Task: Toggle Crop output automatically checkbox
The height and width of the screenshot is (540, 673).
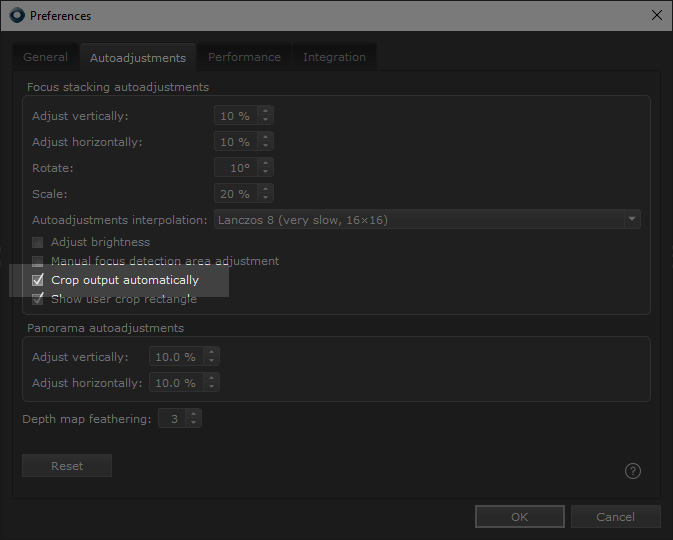Action: point(39,281)
